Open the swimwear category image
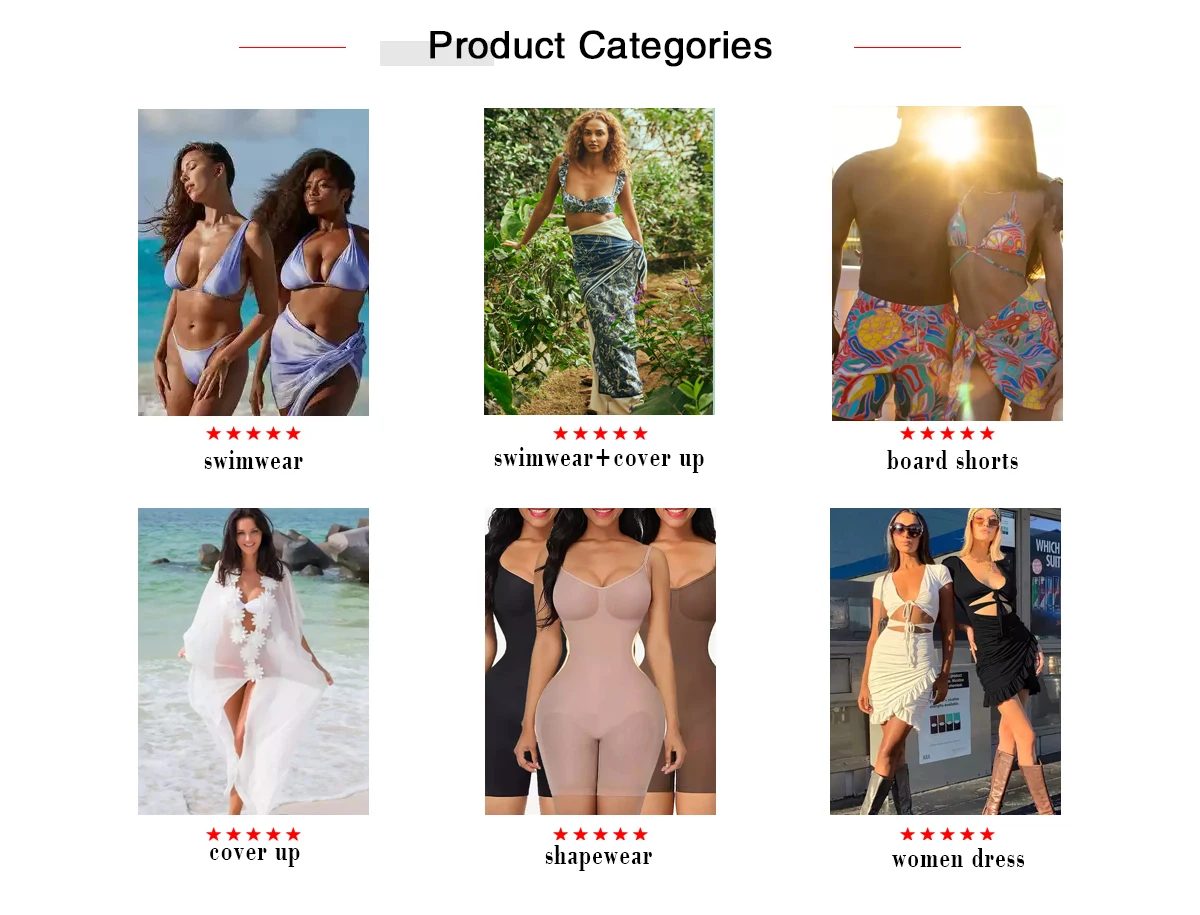Image resolution: width=1200 pixels, height=915 pixels. (x=253, y=262)
